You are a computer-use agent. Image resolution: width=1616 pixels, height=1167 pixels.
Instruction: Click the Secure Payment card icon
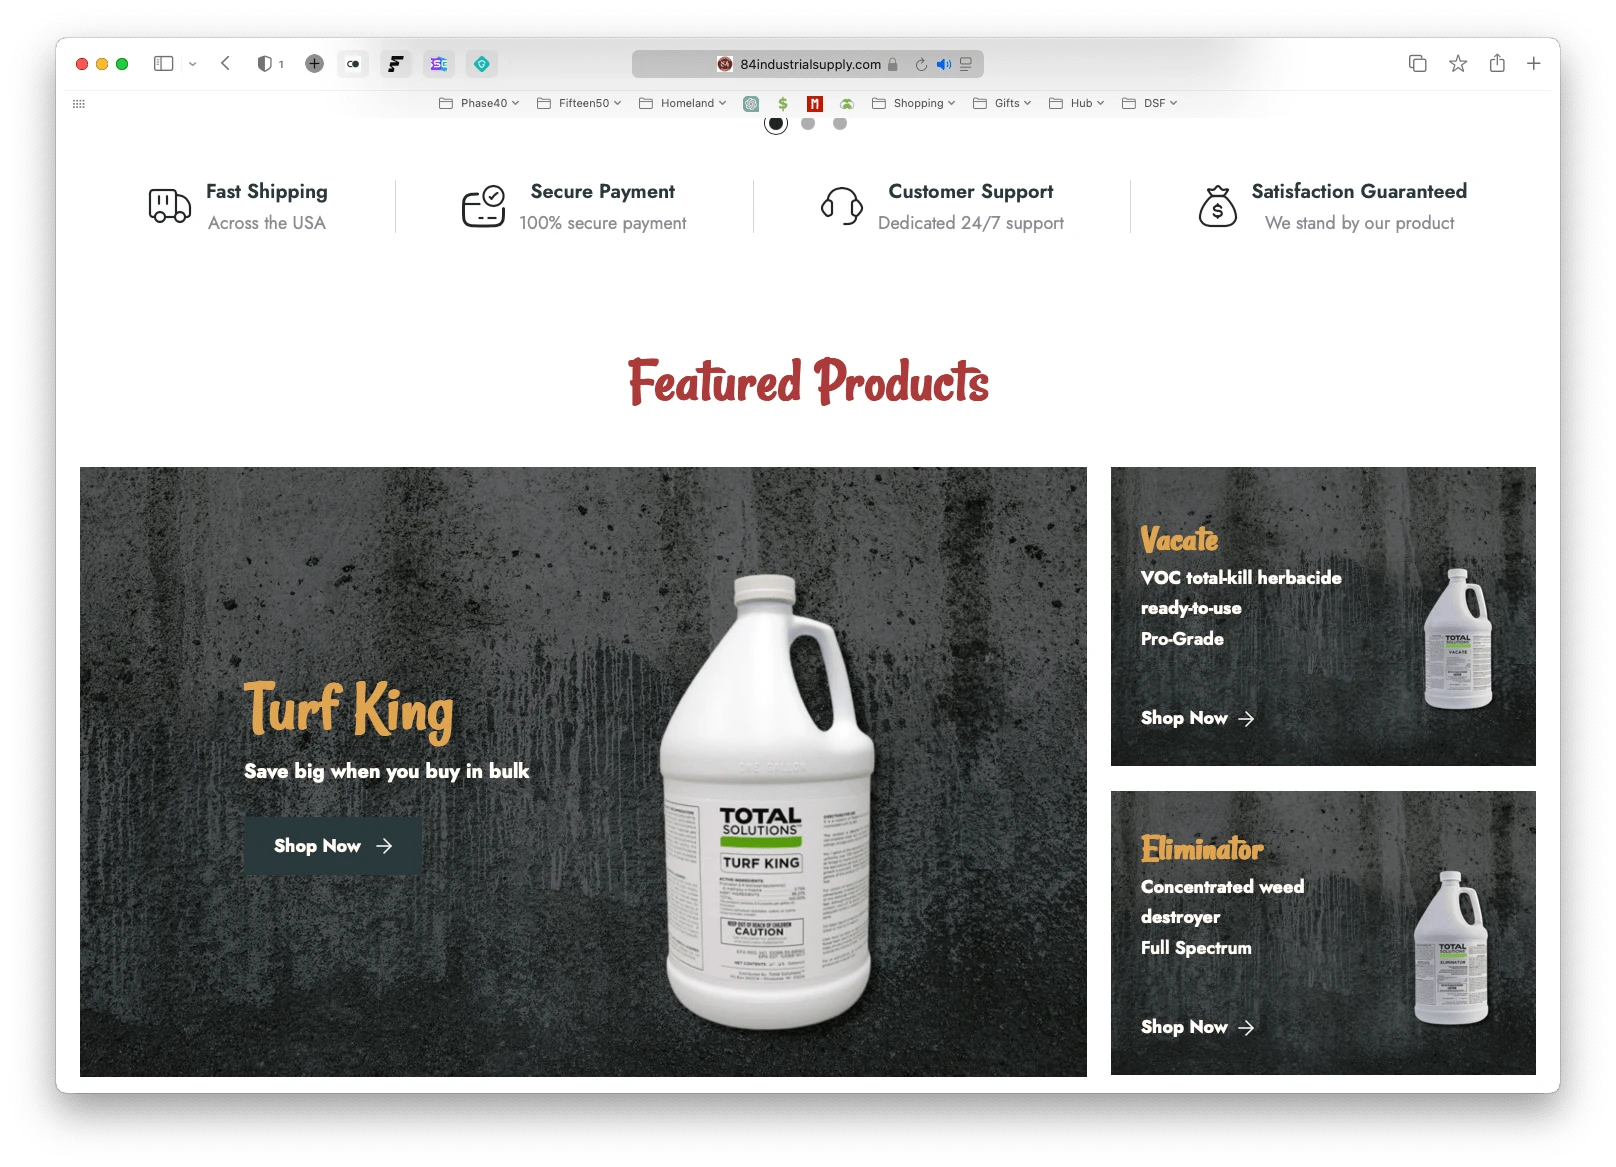484,206
